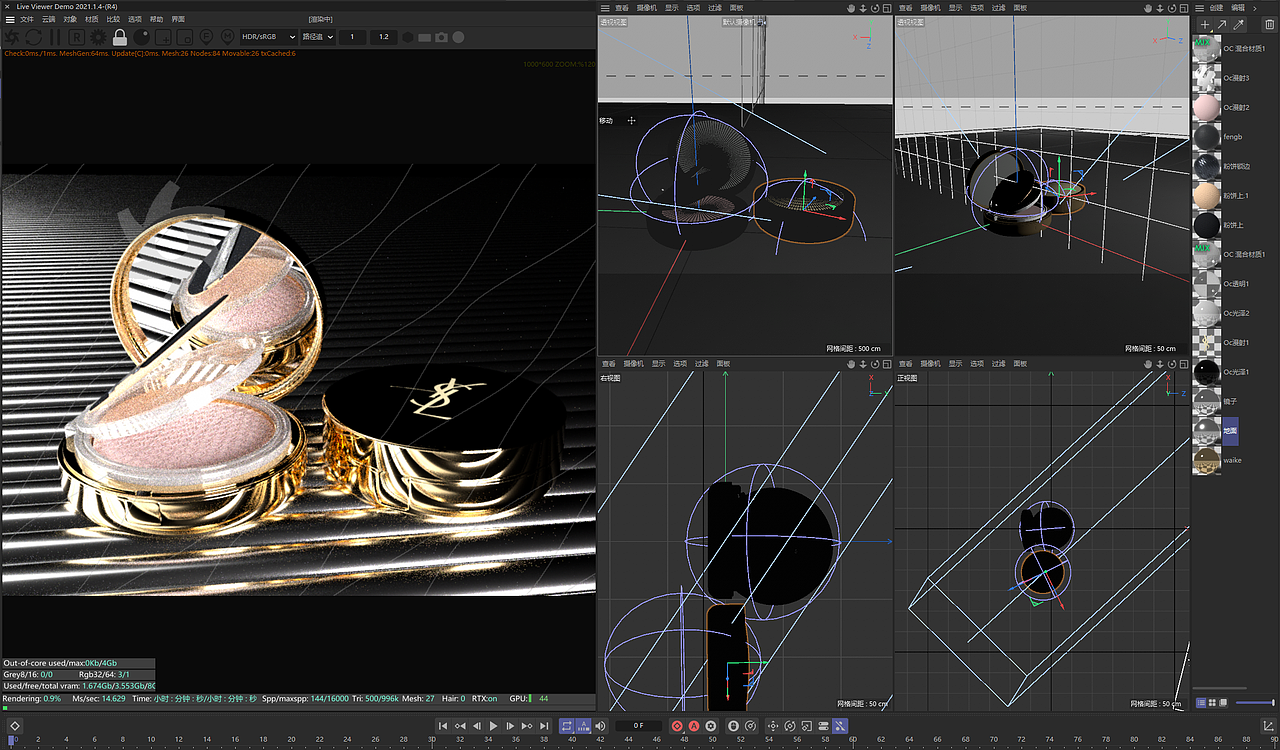Switch material manager to list view icon
1280x750 pixels.
(1201, 703)
